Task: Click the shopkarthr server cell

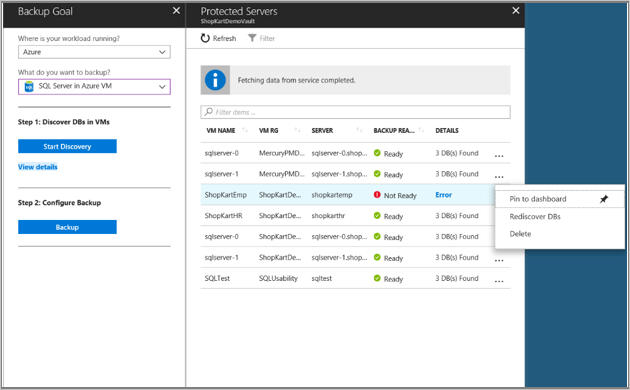Action: [328, 216]
